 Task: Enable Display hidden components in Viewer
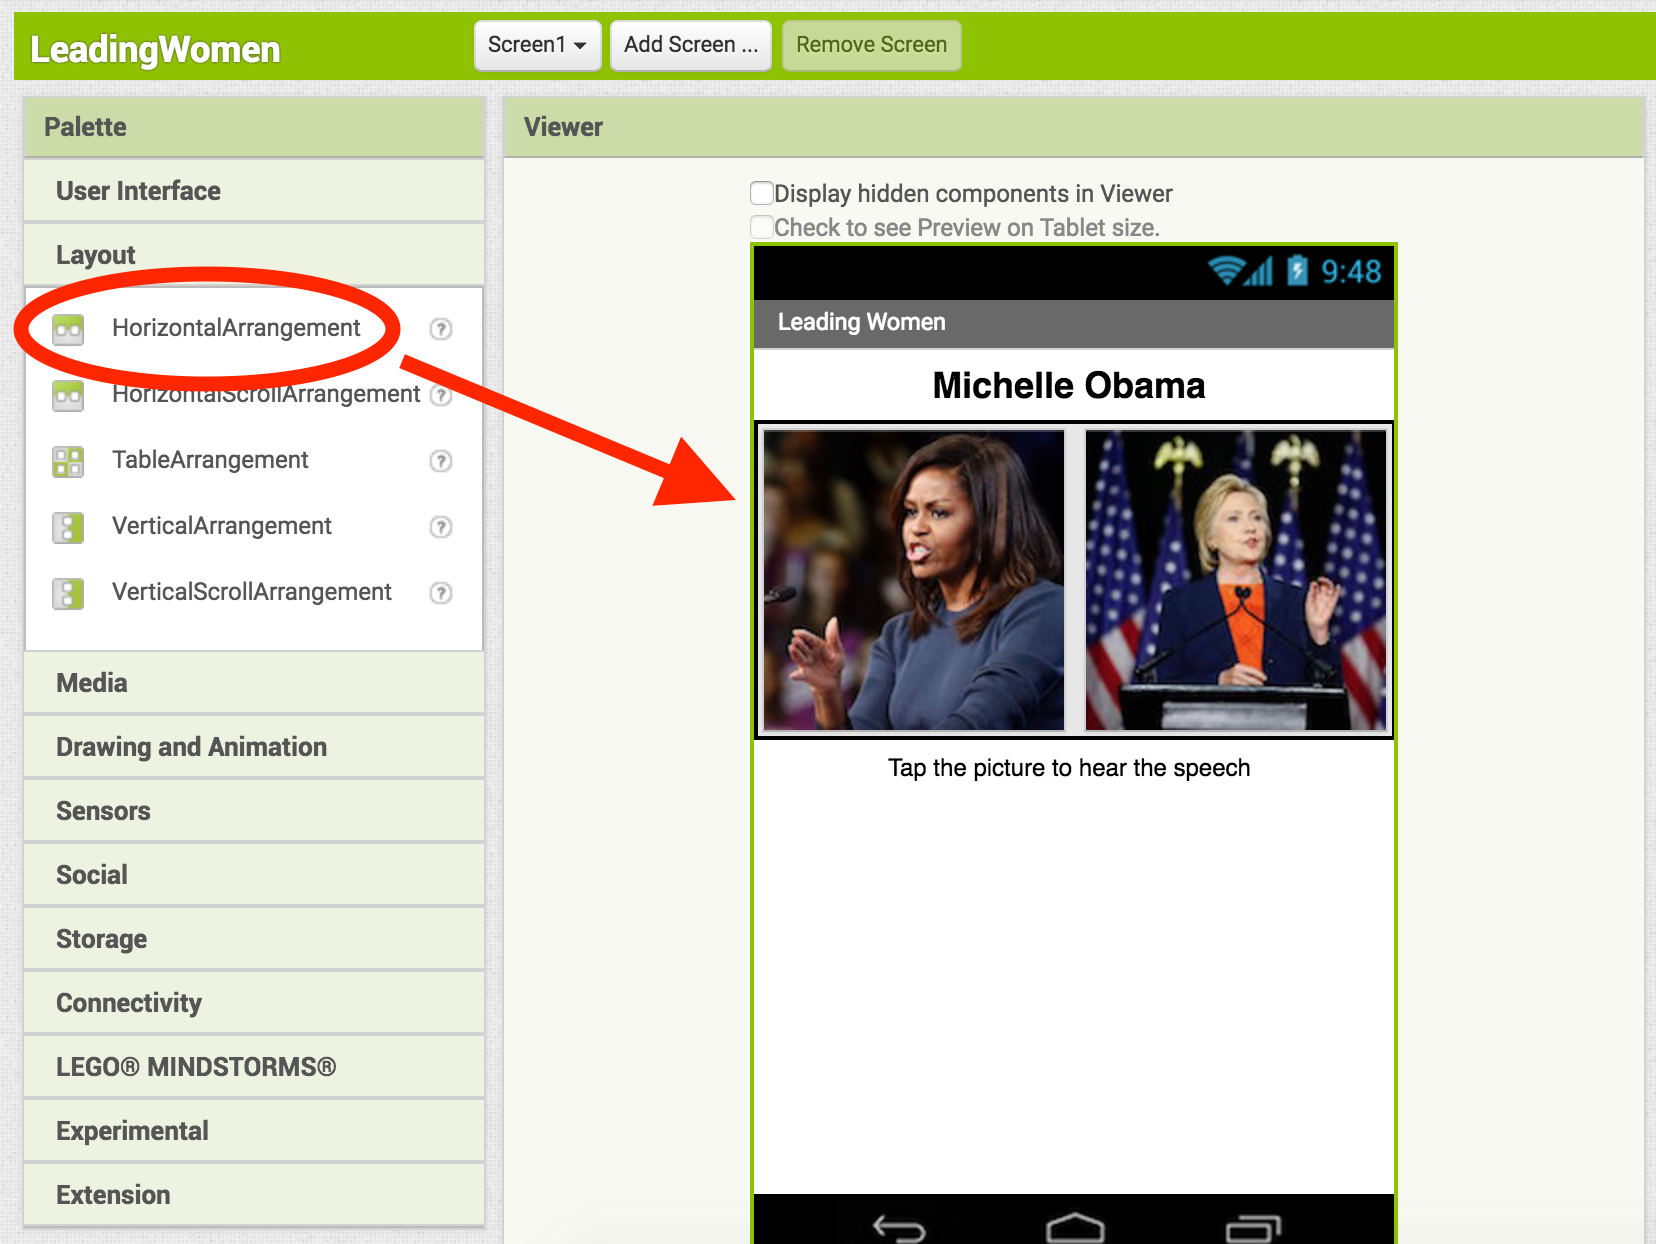pyautogui.click(x=762, y=193)
